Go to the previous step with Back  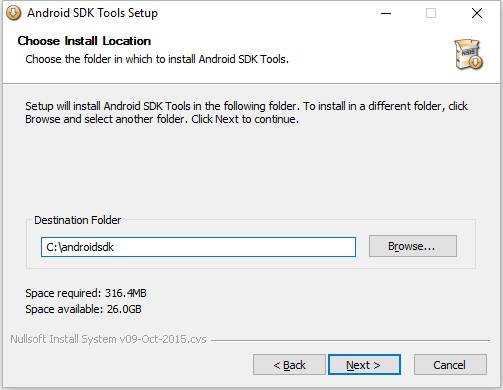pyautogui.click(x=289, y=365)
